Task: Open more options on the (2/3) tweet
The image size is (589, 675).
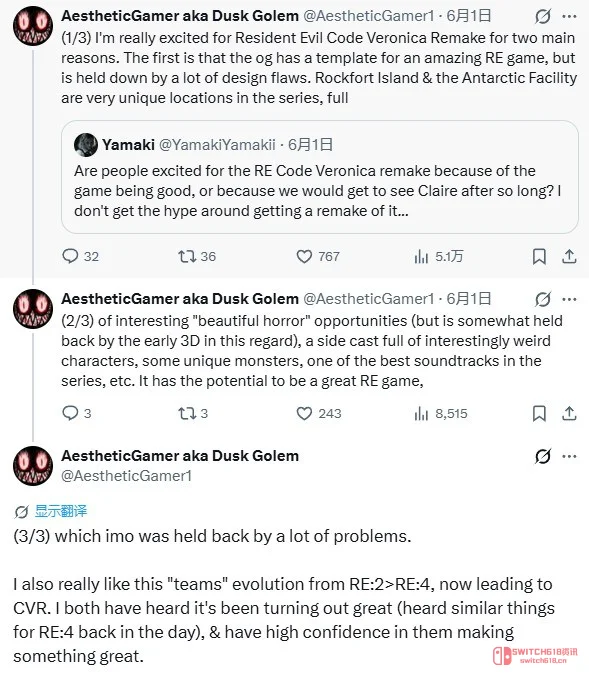Action: (x=569, y=299)
